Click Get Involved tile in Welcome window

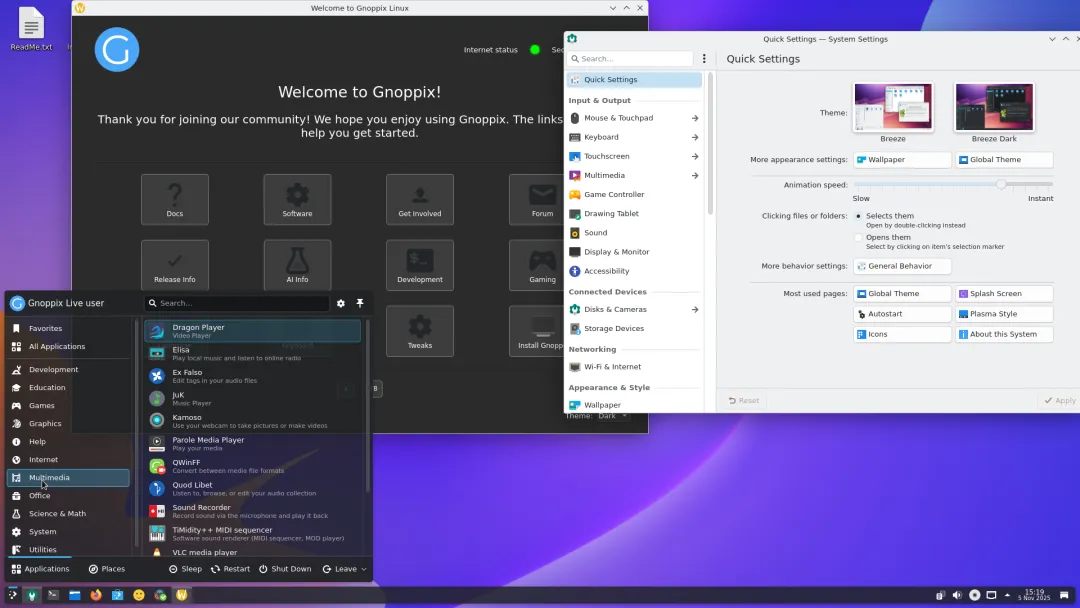pyautogui.click(x=420, y=200)
